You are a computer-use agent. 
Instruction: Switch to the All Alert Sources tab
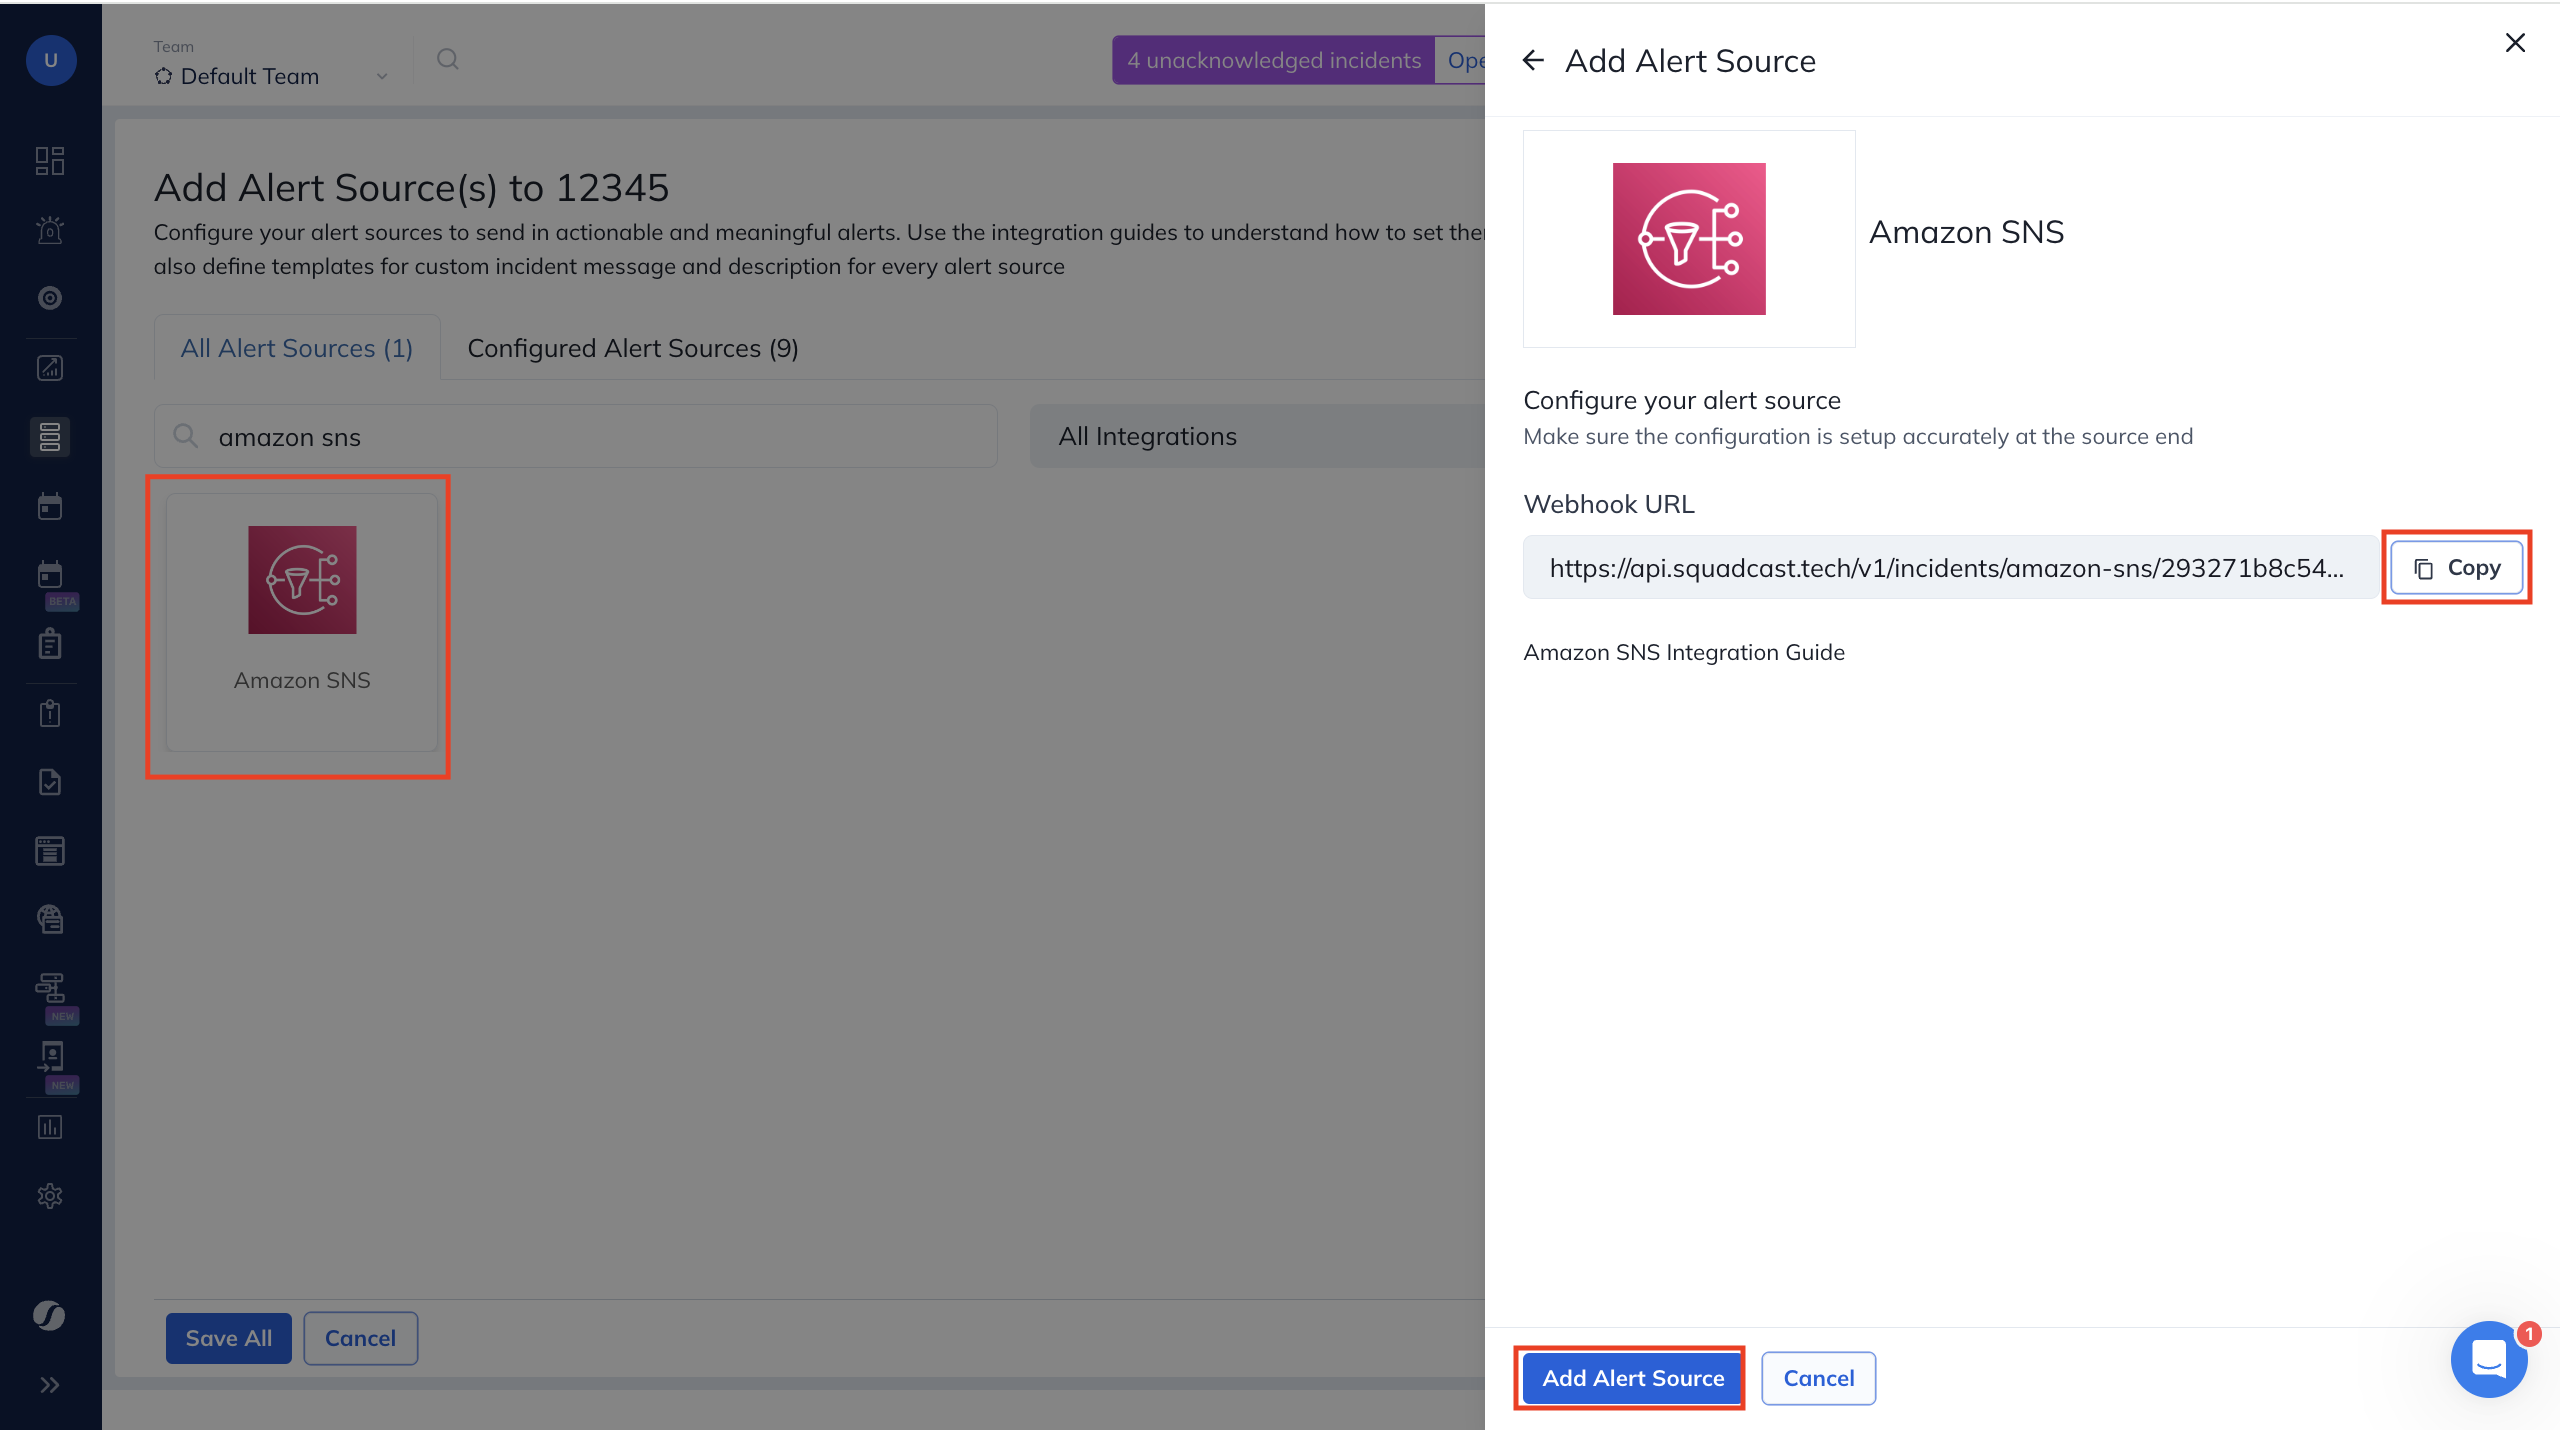(x=296, y=348)
